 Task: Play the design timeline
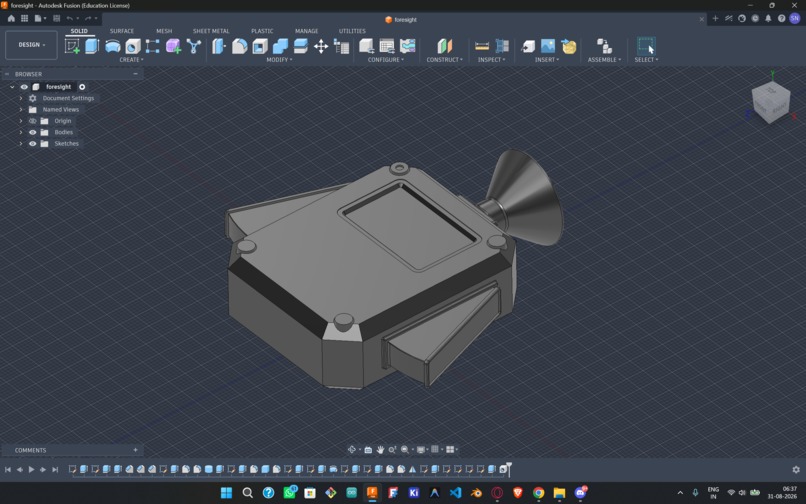(31, 470)
